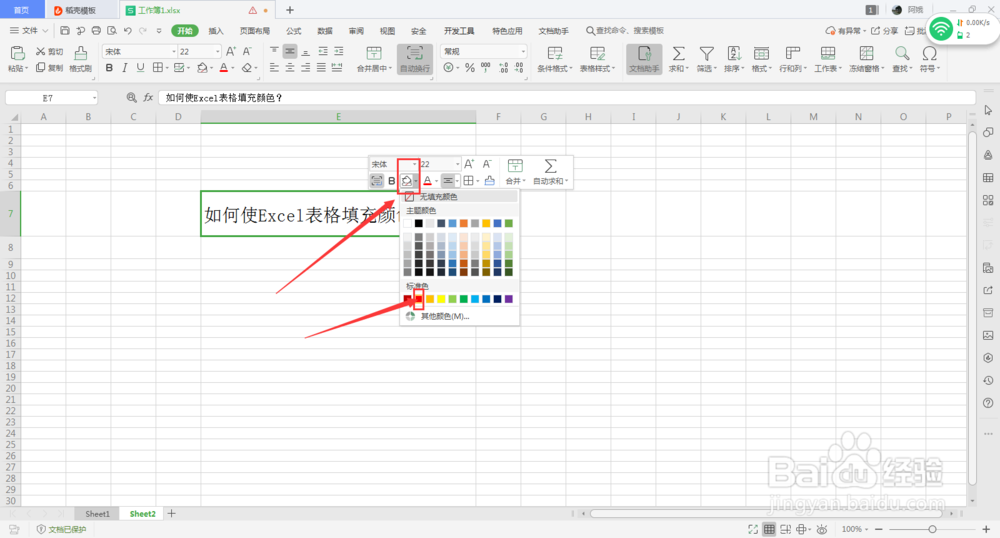Click the 自动求和 AutoSum in mini toolbar
1000x538 pixels.
(550, 172)
